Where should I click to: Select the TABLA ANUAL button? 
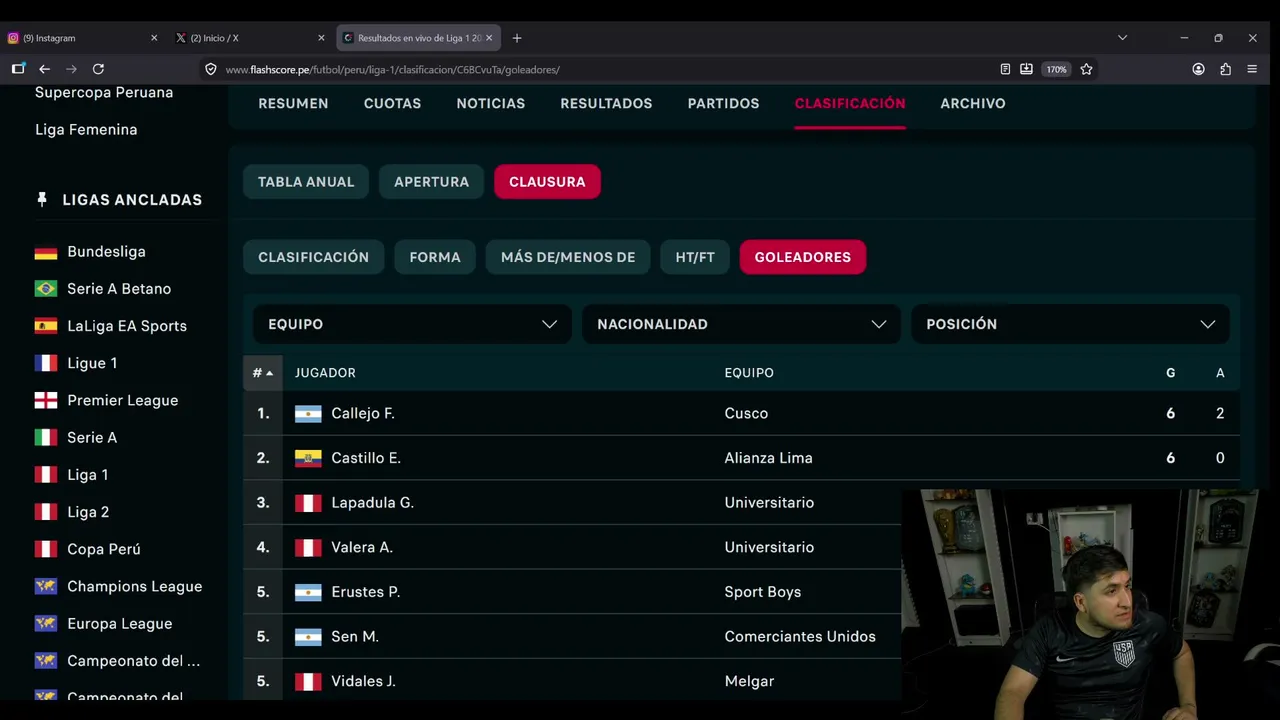click(306, 182)
